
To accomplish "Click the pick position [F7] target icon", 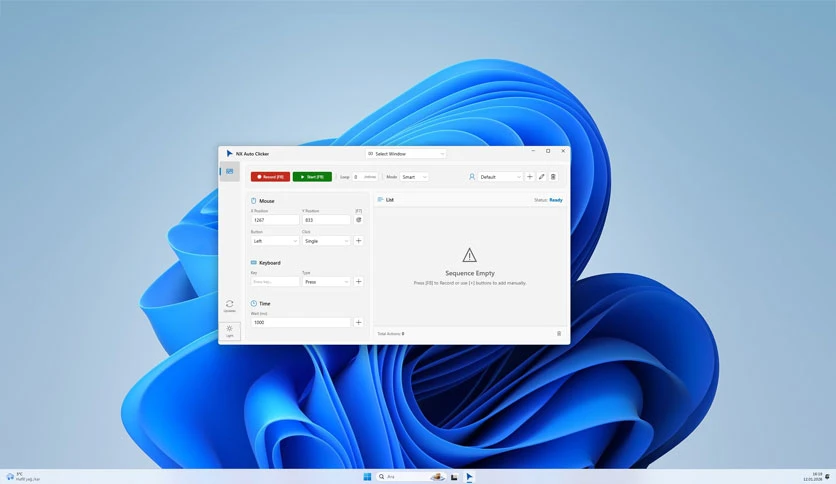I will 359,220.
